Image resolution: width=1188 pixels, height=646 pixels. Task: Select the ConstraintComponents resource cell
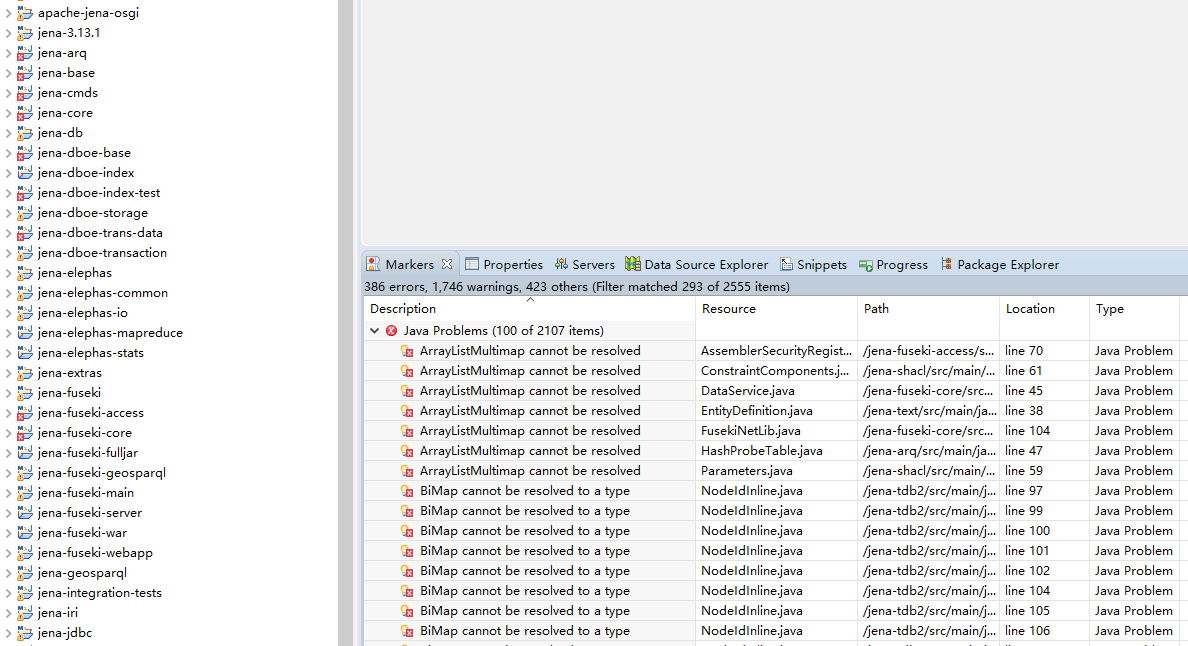click(x=775, y=371)
